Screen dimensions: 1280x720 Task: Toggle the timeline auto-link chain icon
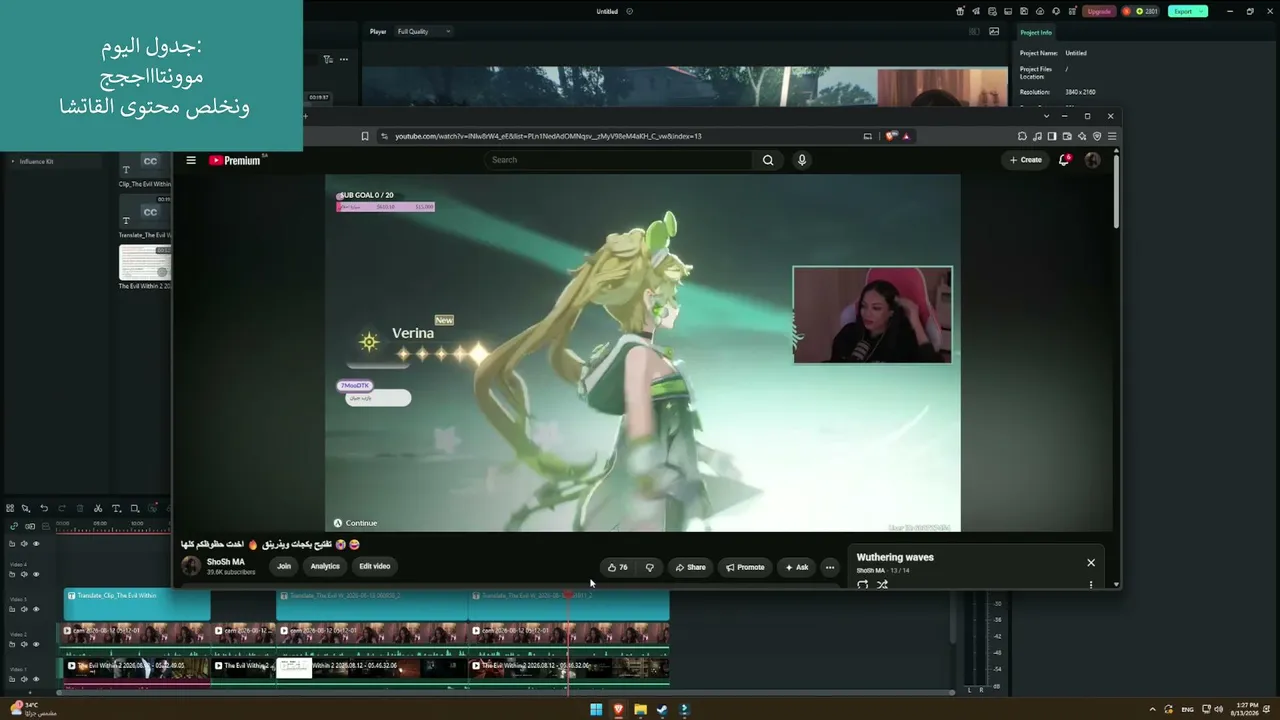click(x=14, y=526)
